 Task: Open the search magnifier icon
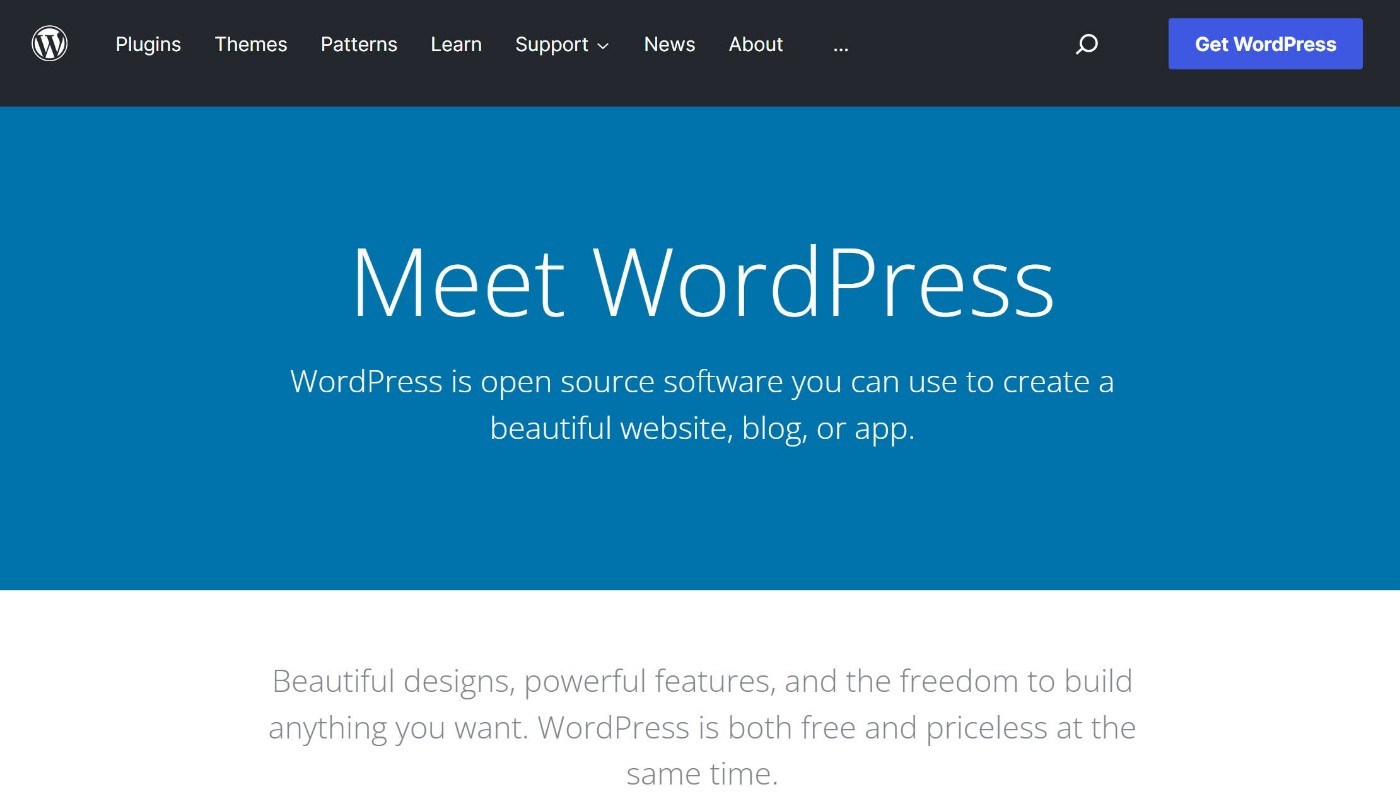click(x=1087, y=44)
